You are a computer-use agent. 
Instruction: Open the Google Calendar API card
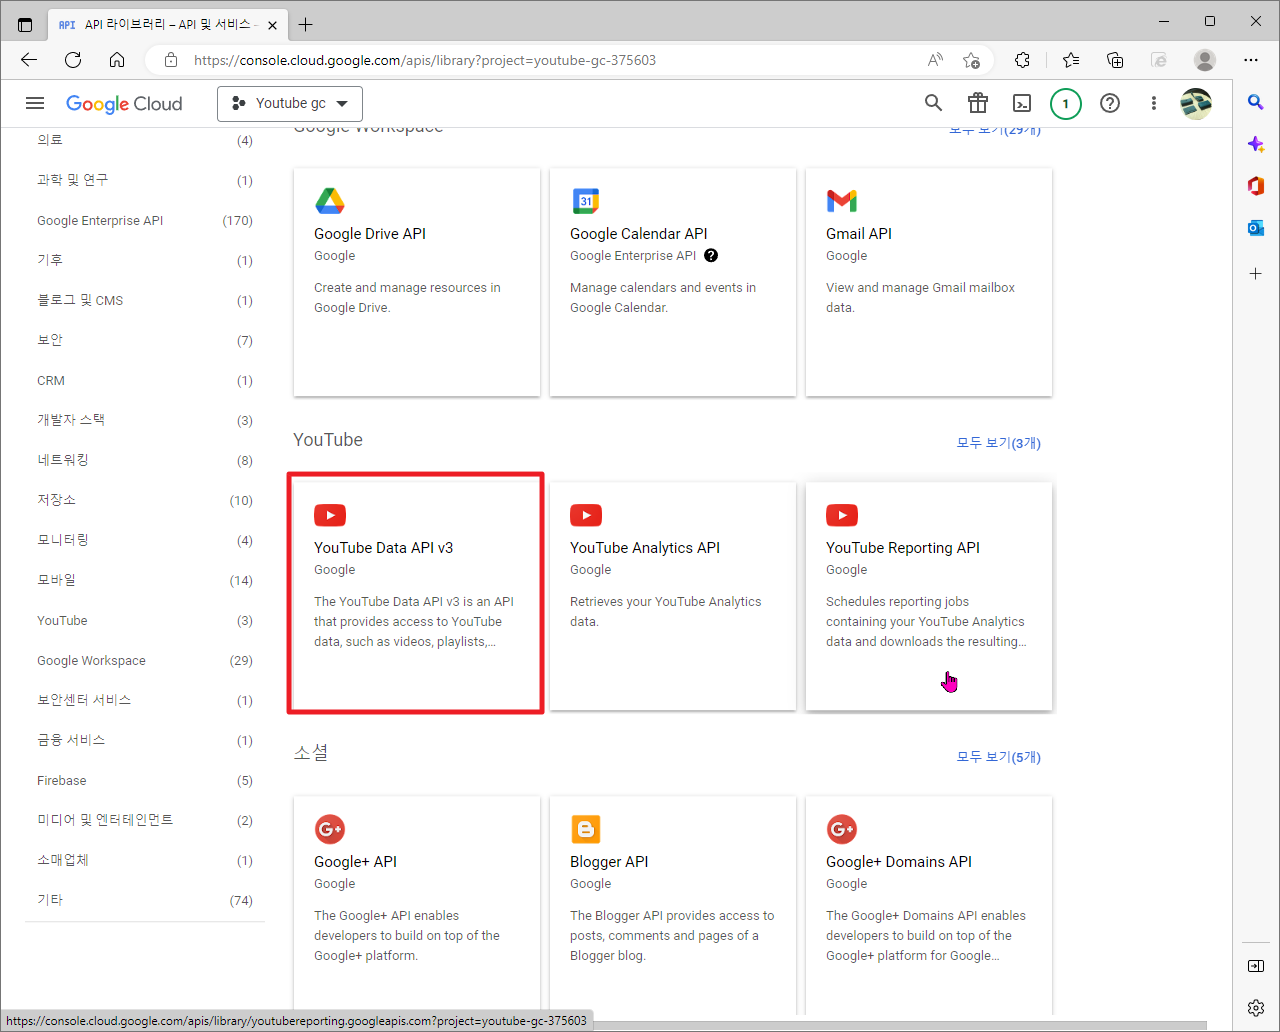pyautogui.click(x=673, y=282)
